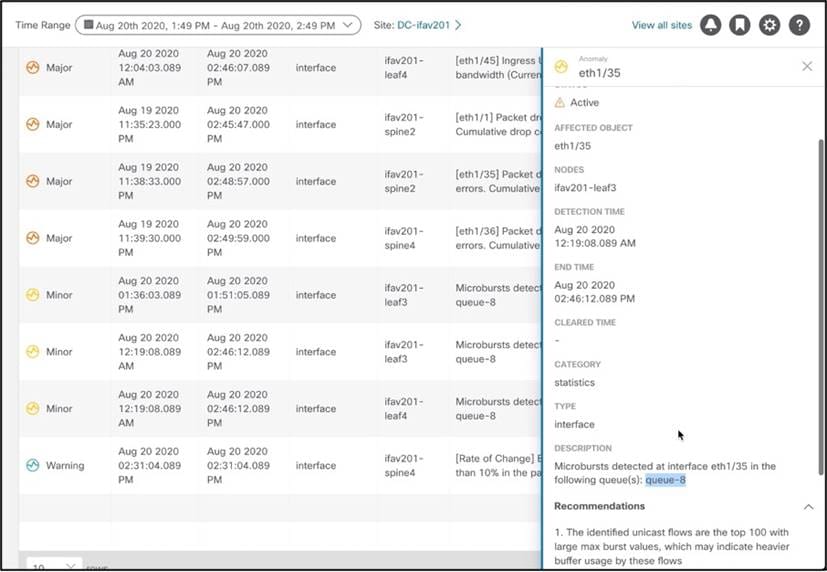Click Warning severity icon for spine4 row
This screenshot has height=572, width=827.
[33, 466]
